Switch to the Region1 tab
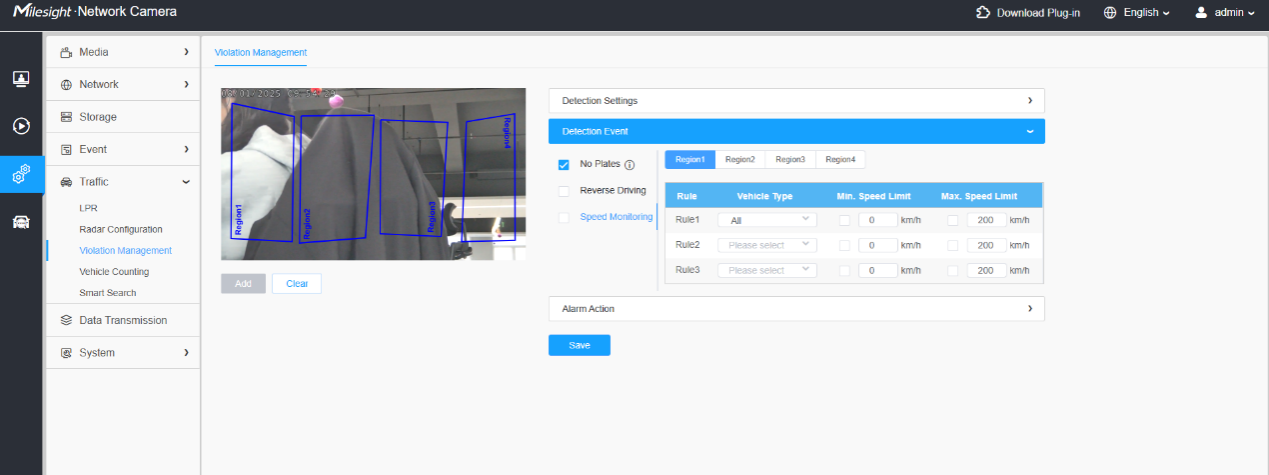This screenshot has width=1269, height=475. pyautogui.click(x=690, y=159)
